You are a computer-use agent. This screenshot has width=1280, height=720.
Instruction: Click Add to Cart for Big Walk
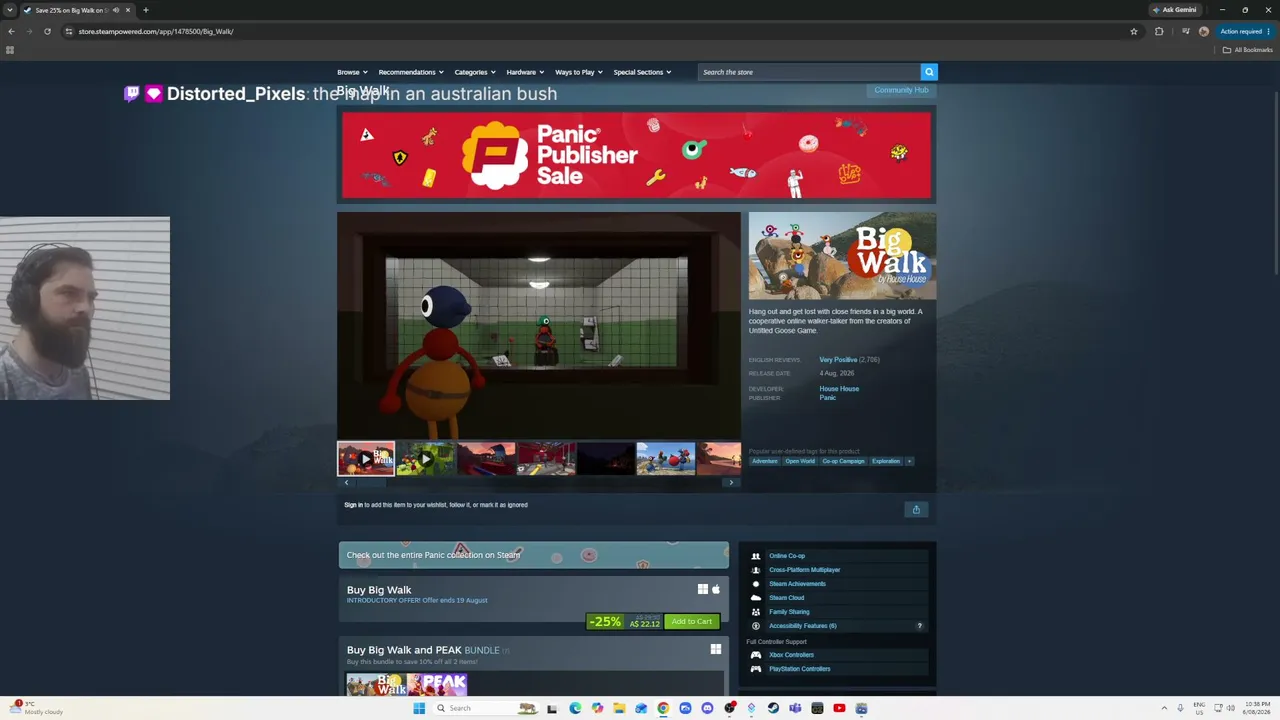point(692,622)
